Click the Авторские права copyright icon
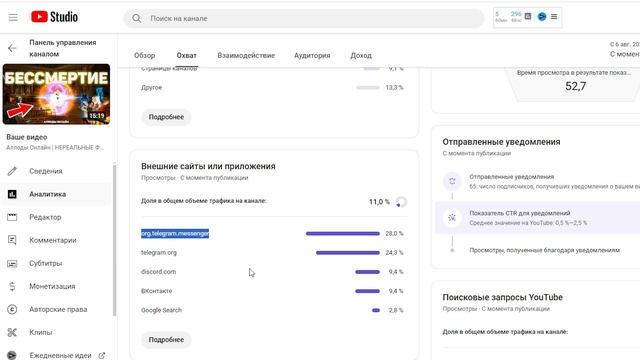 (12, 309)
